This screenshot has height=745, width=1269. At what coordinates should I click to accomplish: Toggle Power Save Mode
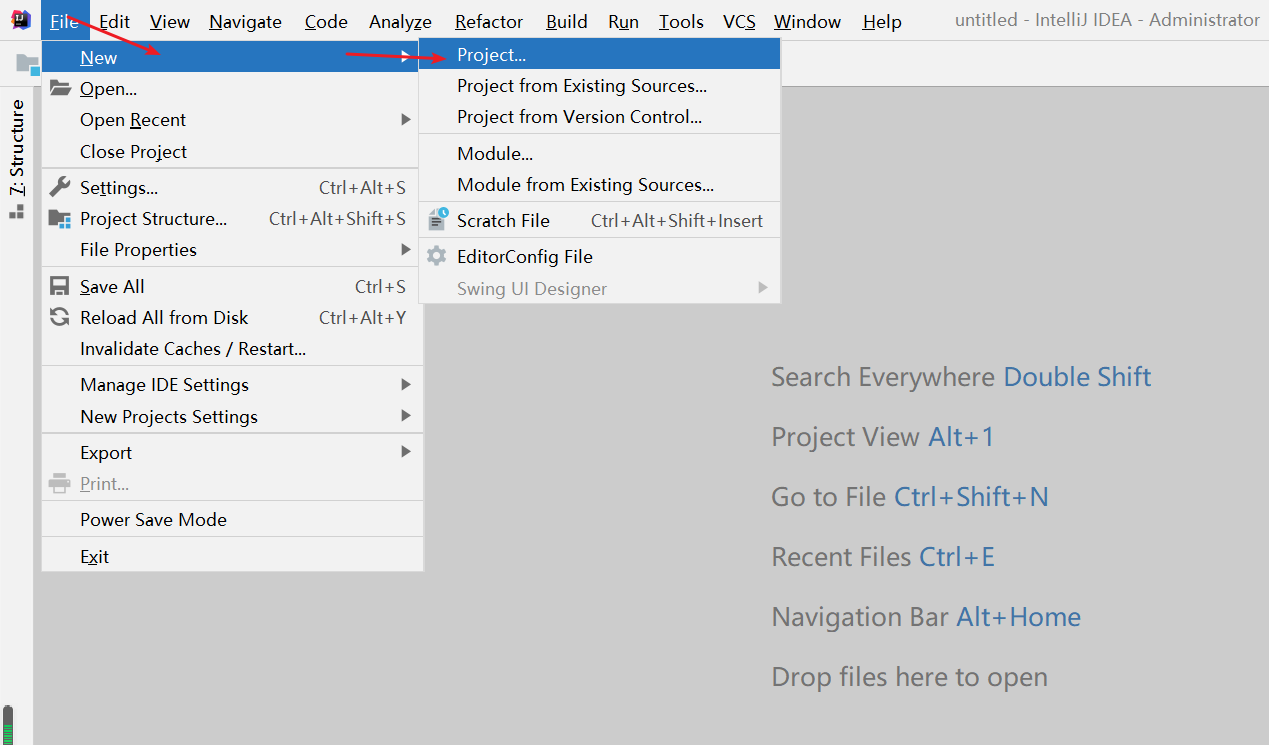[231, 519]
